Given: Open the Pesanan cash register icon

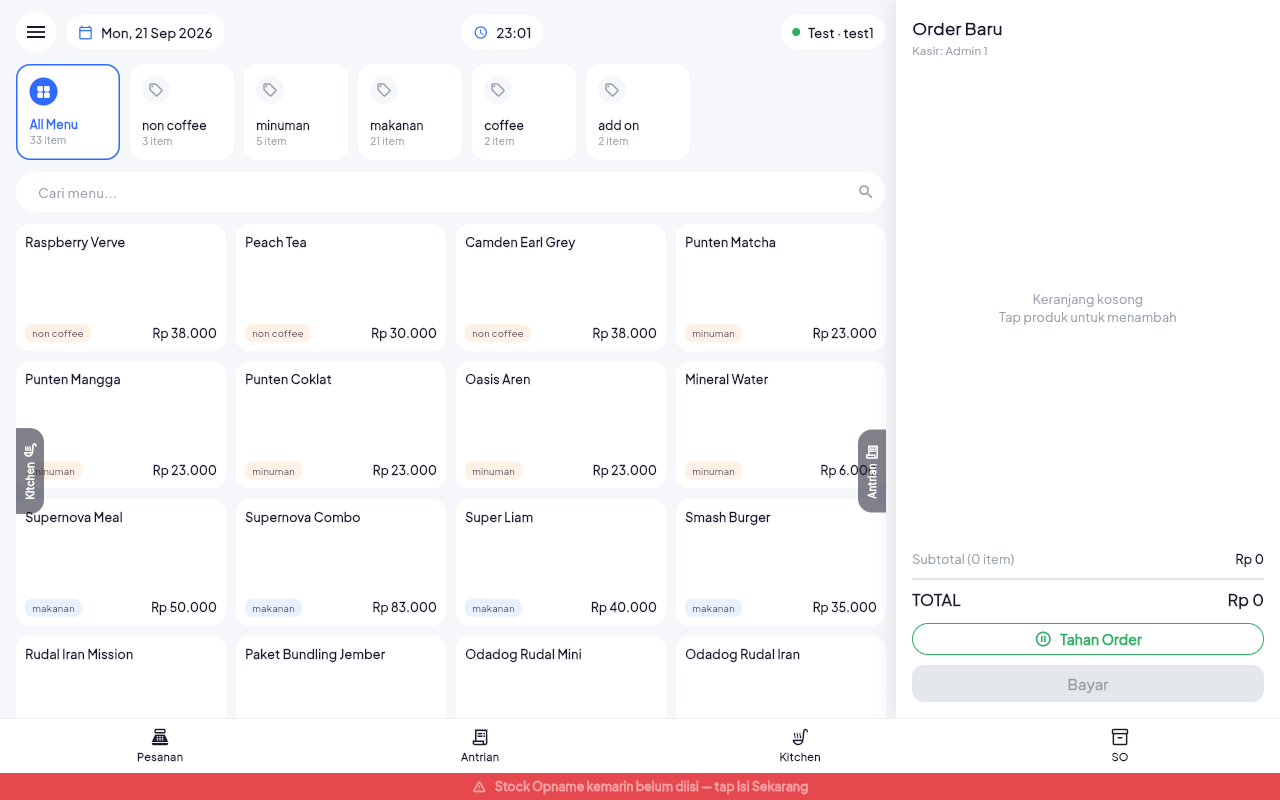Looking at the screenshot, I should (x=160, y=737).
